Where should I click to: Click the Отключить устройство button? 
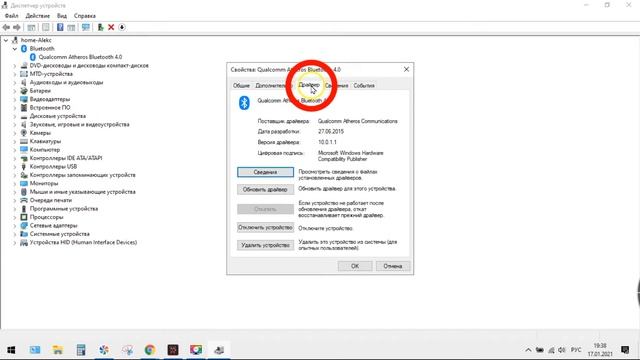click(265, 227)
